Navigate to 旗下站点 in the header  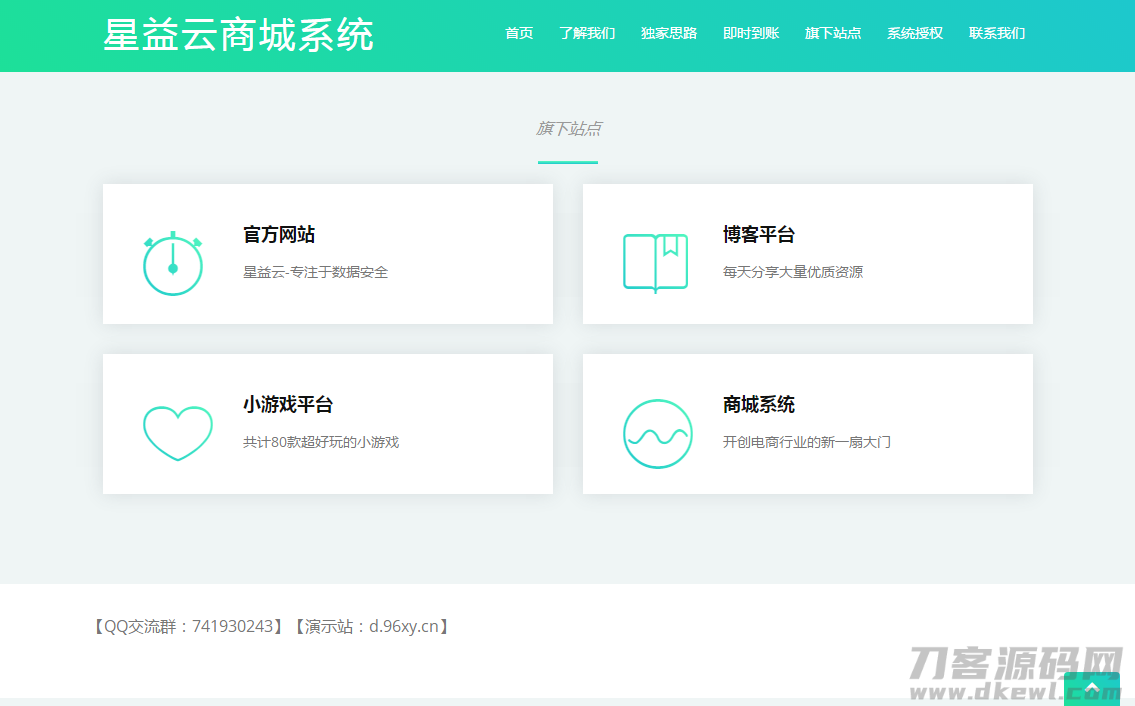pos(833,33)
